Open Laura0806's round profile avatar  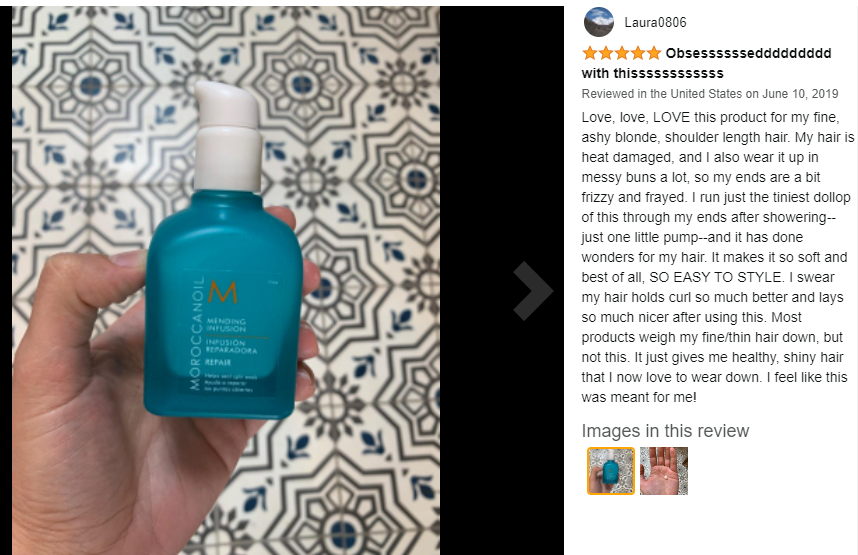(x=599, y=22)
